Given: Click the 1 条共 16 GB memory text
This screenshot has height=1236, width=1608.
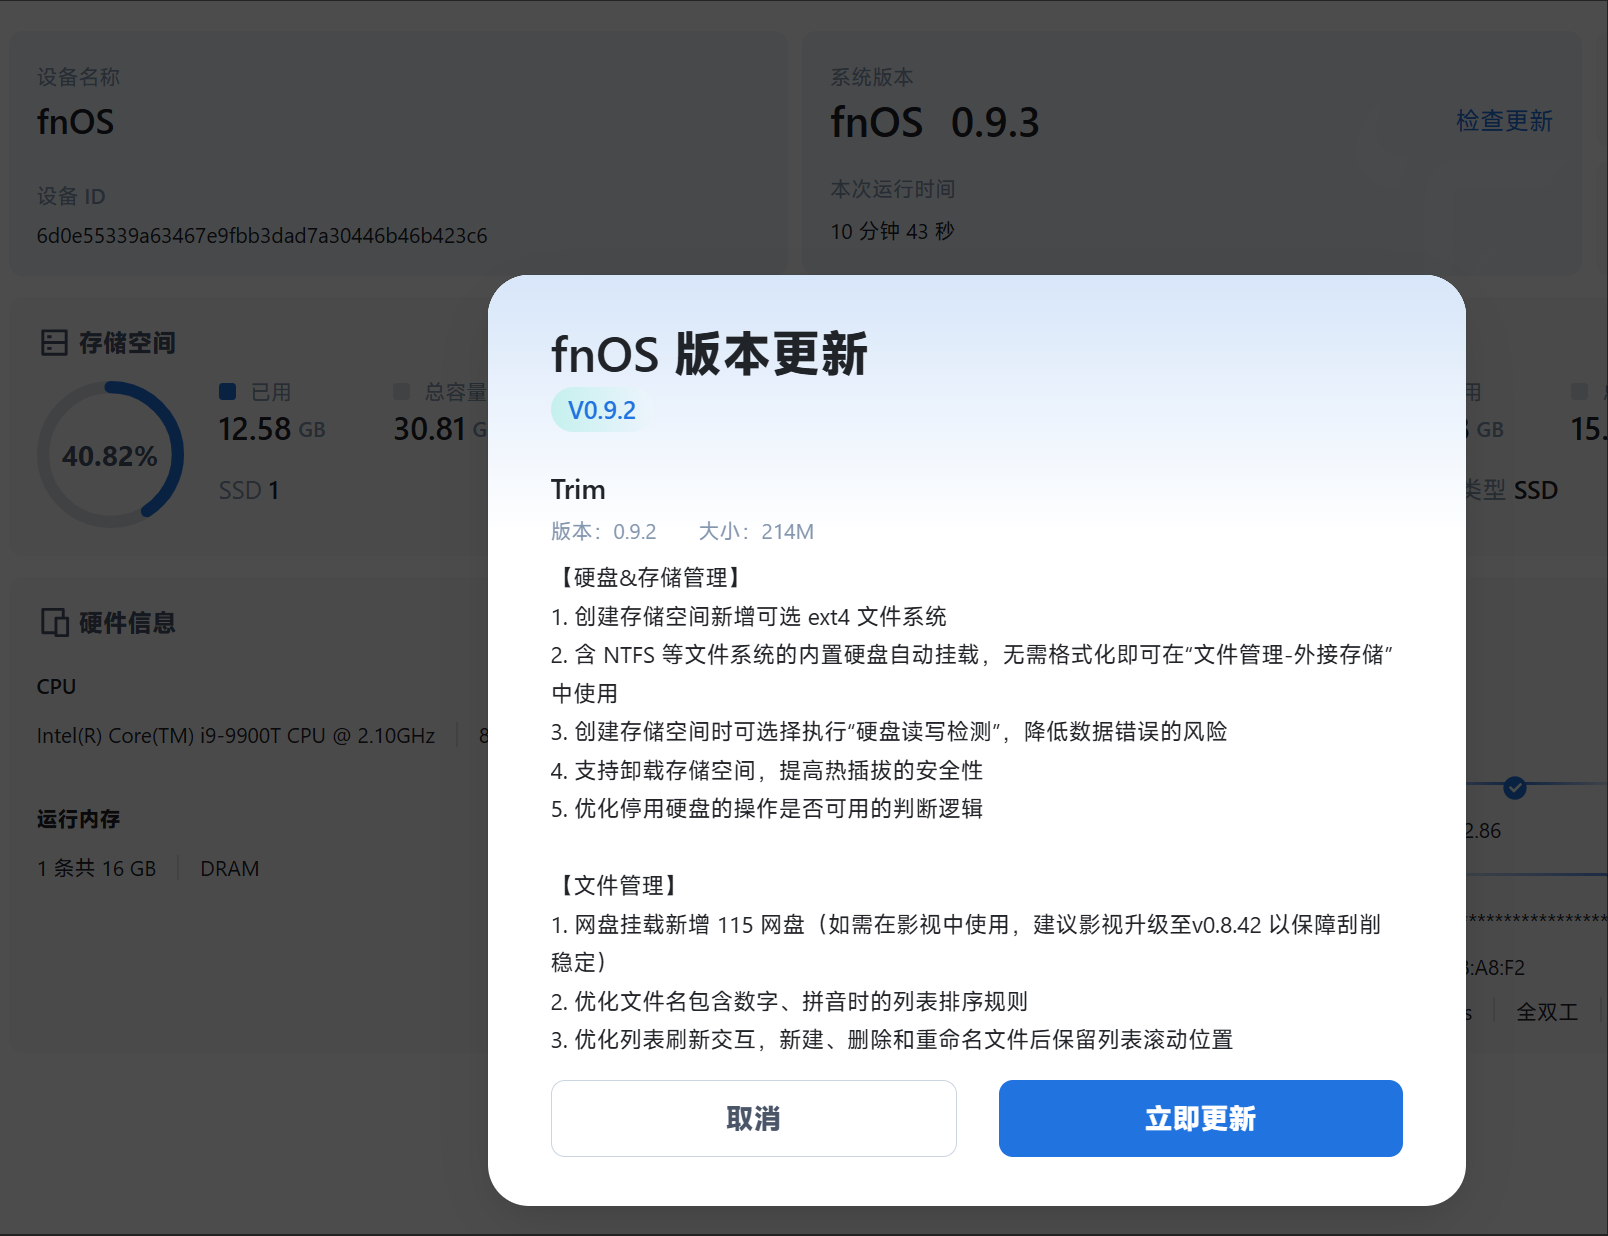Looking at the screenshot, I should click(x=97, y=868).
